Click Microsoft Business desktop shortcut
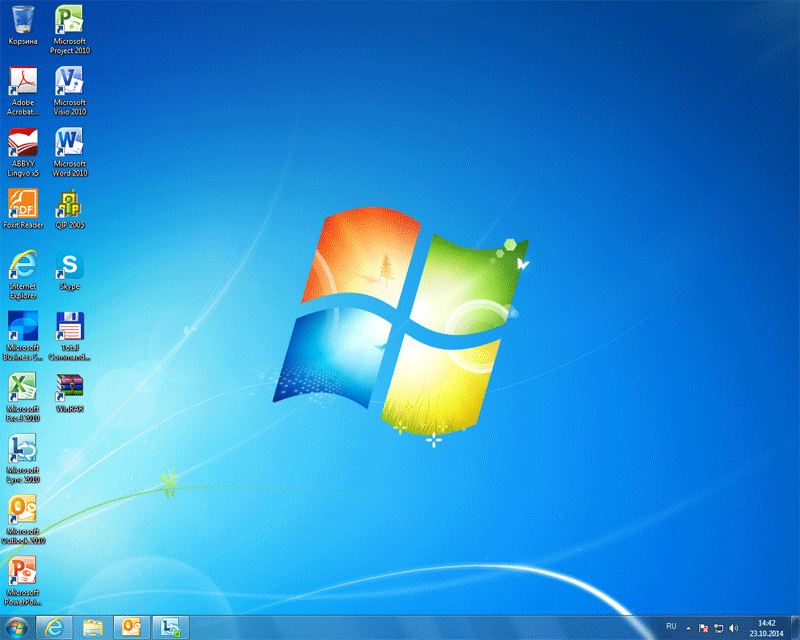 pos(23,336)
